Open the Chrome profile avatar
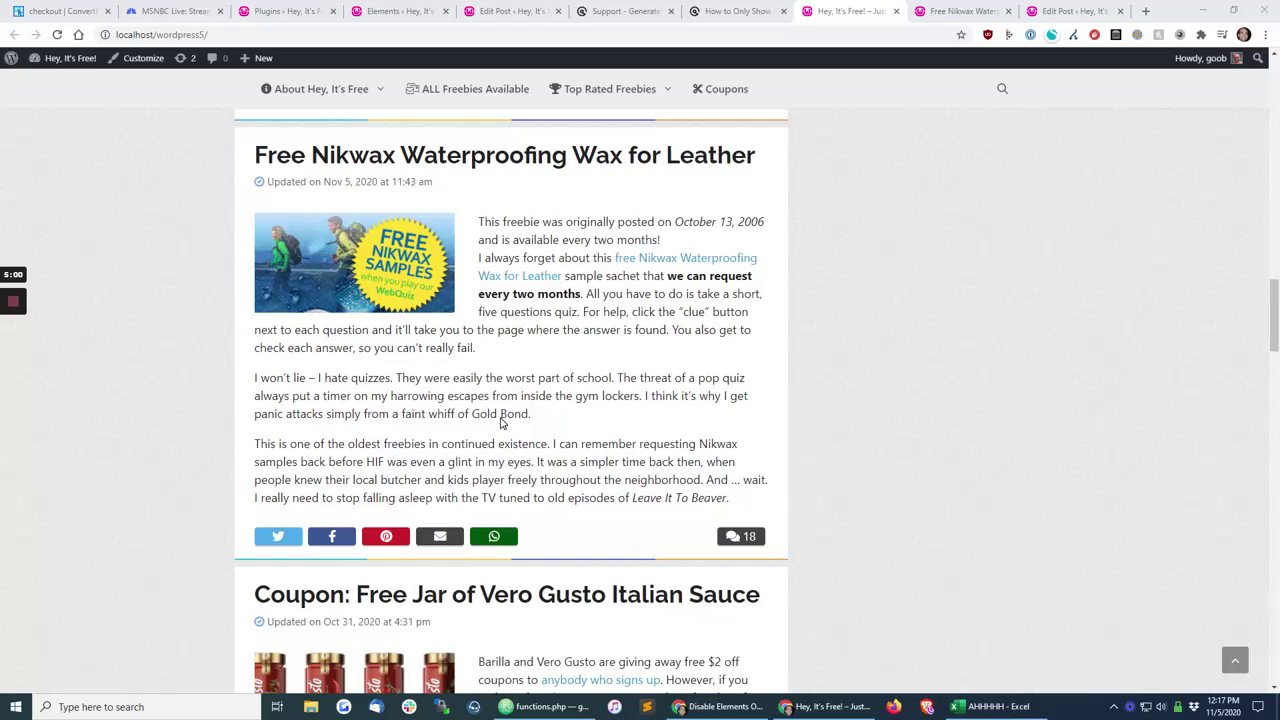The width and height of the screenshot is (1280, 720). click(1244, 35)
